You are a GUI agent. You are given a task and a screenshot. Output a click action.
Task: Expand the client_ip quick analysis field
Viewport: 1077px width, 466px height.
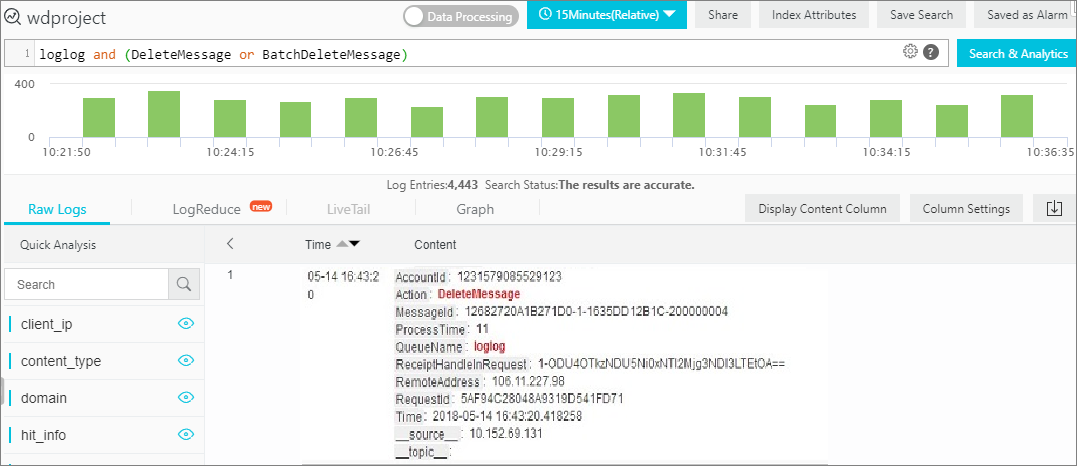pos(47,324)
